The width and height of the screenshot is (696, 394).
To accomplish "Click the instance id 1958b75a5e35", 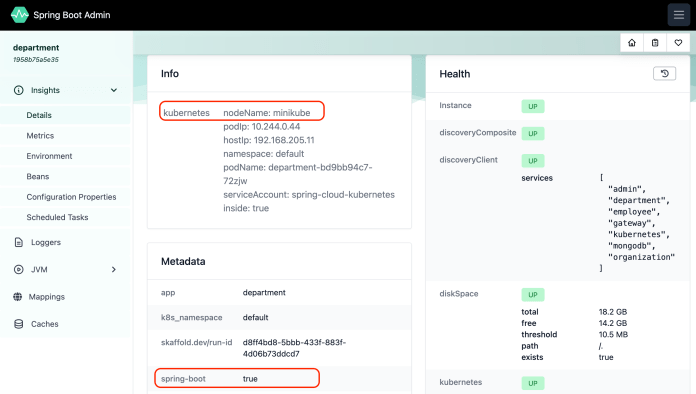I will (36, 59).
